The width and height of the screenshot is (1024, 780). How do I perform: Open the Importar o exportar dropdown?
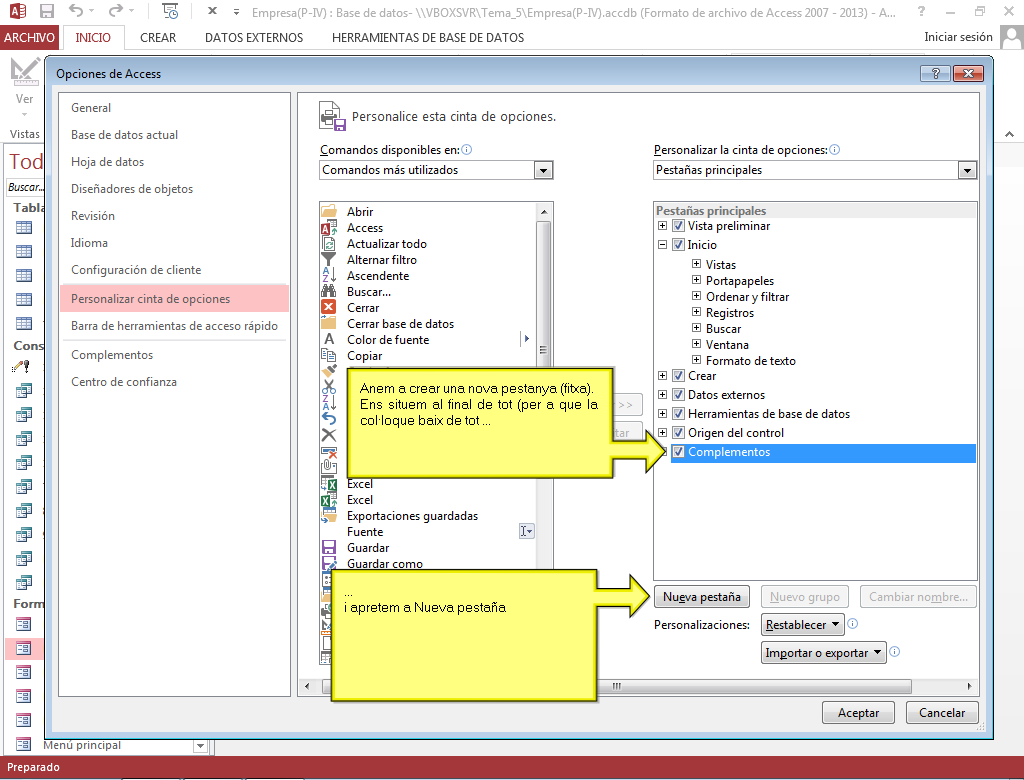tap(824, 653)
